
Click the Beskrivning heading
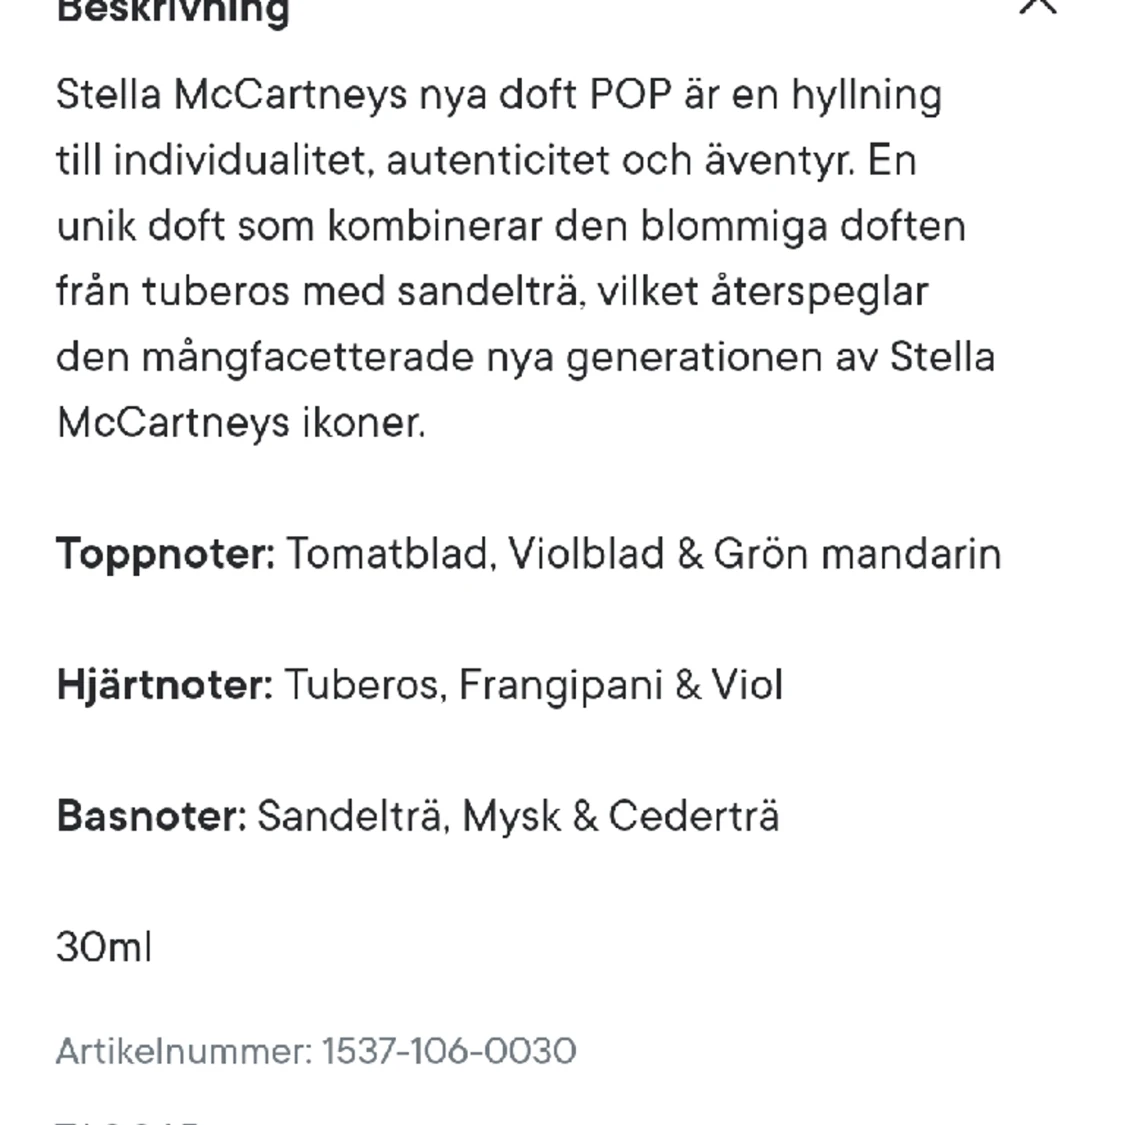point(173,11)
